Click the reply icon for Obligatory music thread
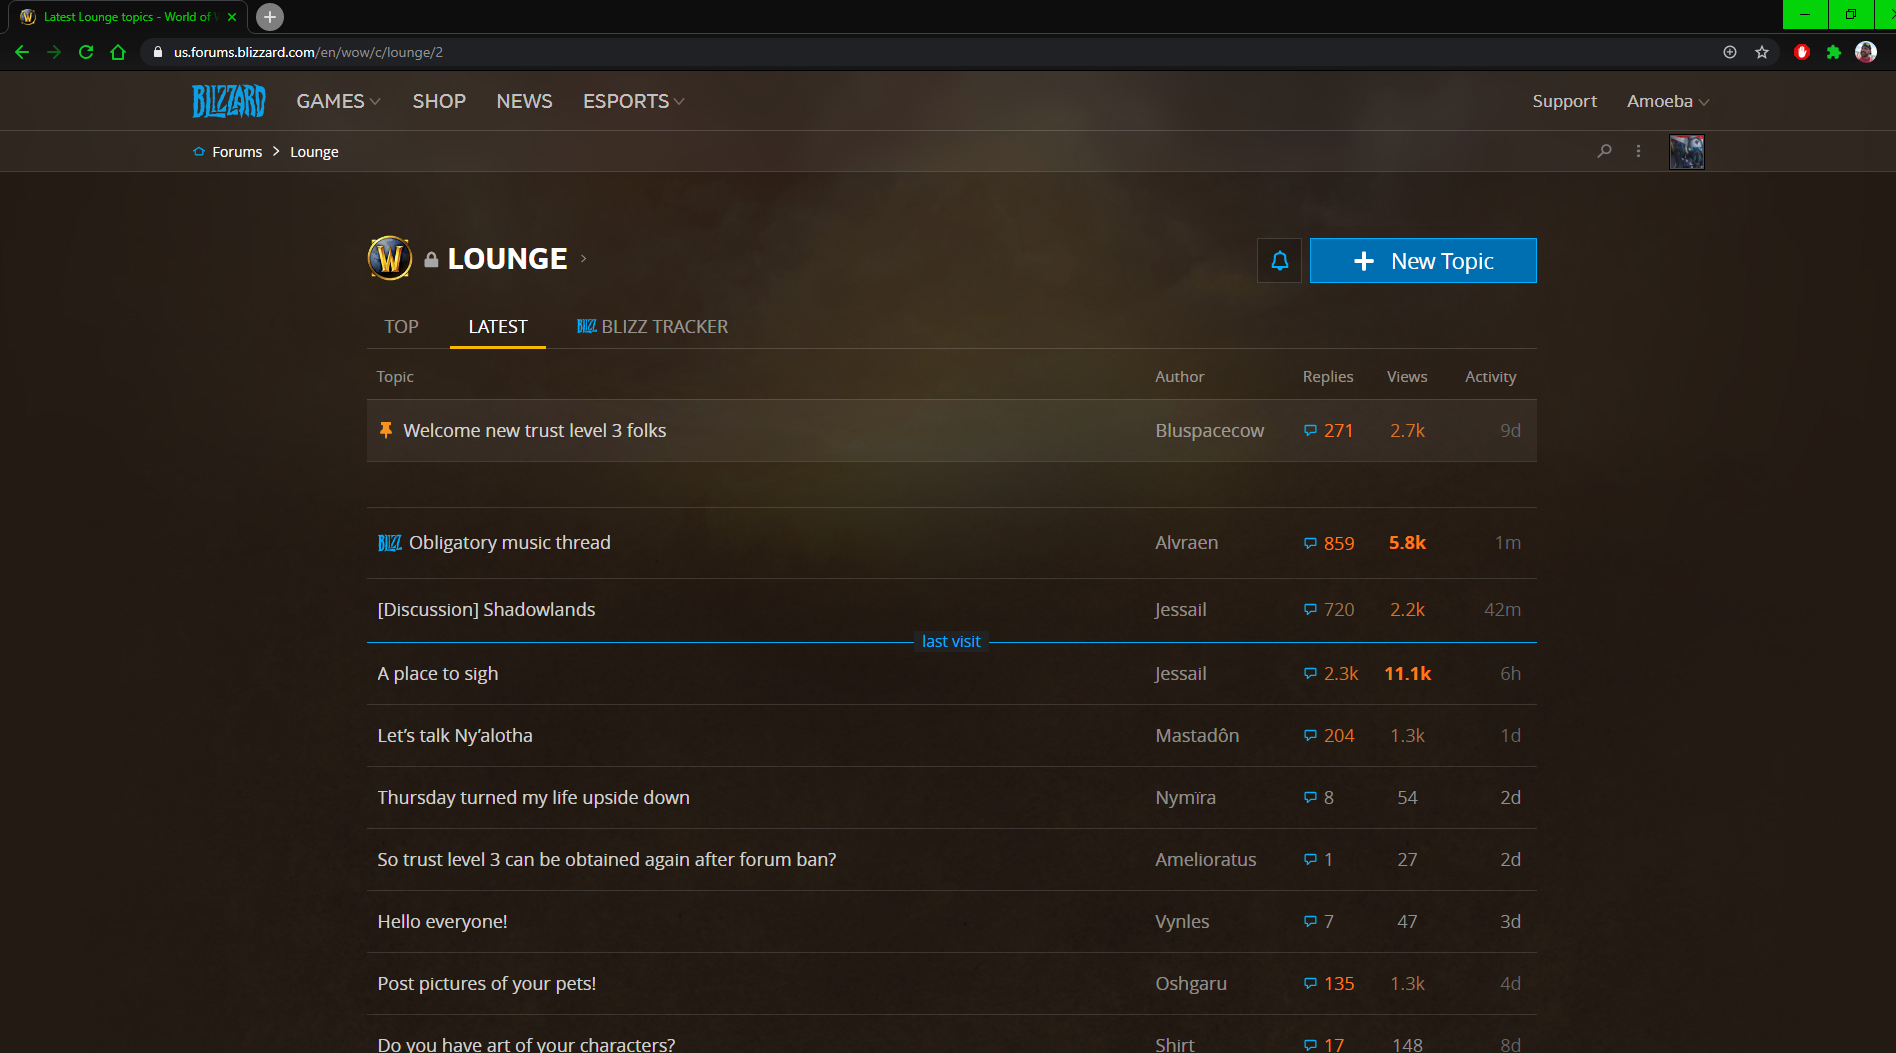This screenshot has width=1896, height=1053. pyautogui.click(x=1310, y=543)
